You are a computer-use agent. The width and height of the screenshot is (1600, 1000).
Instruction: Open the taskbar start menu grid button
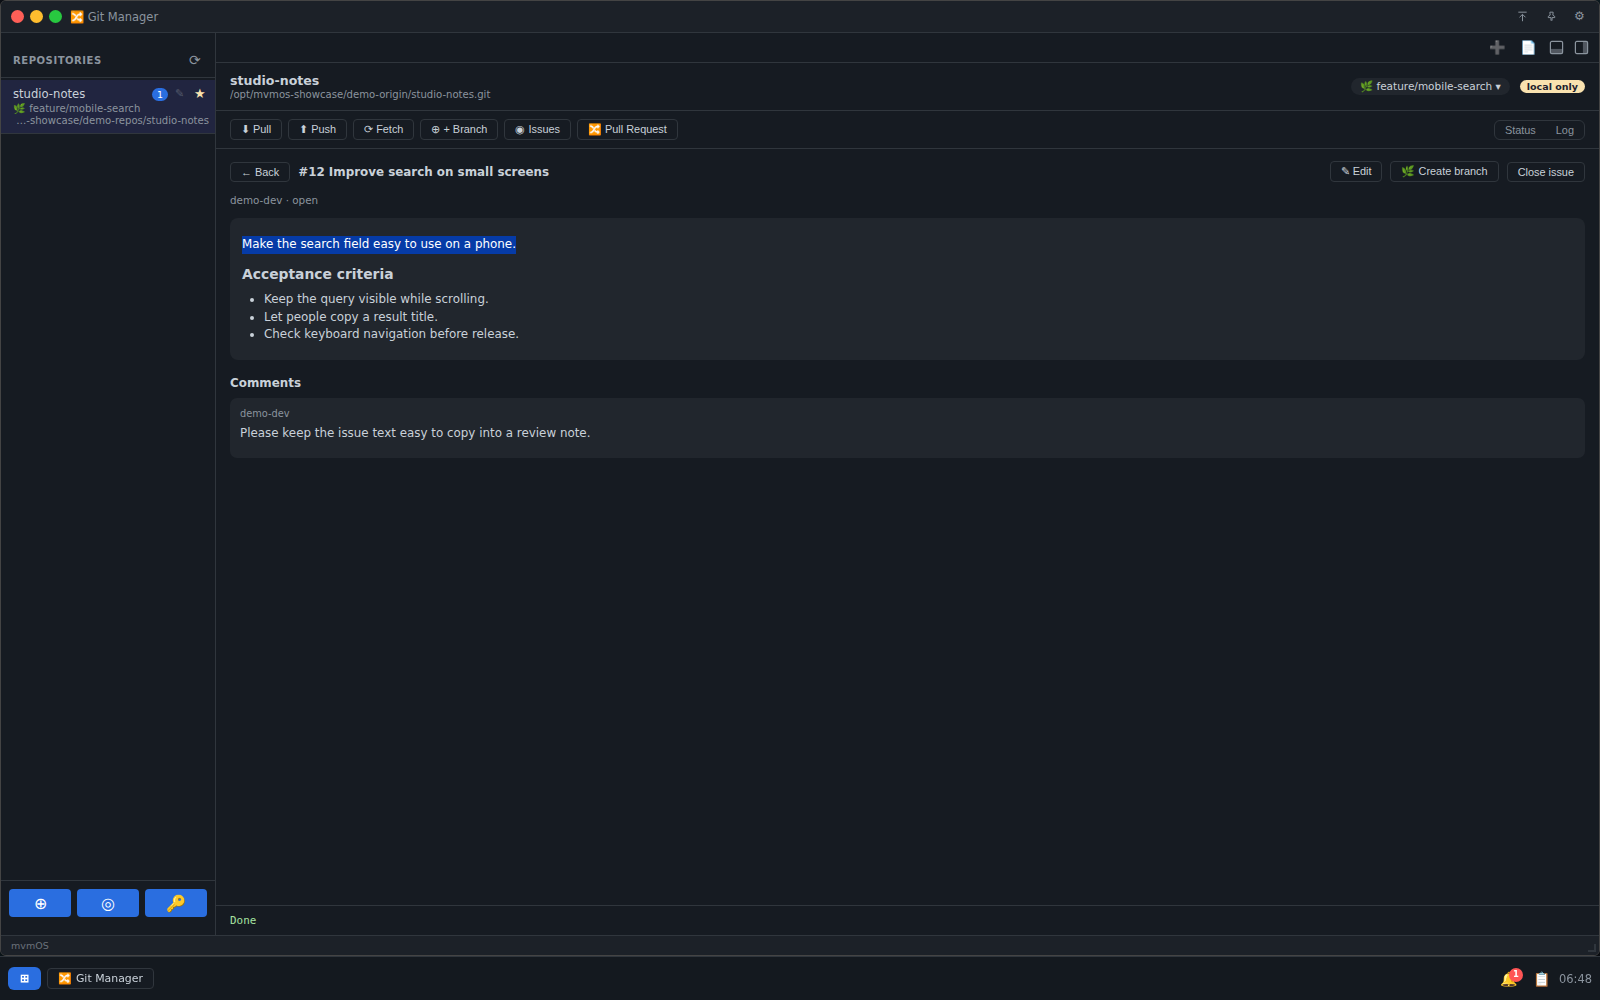(24, 978)
